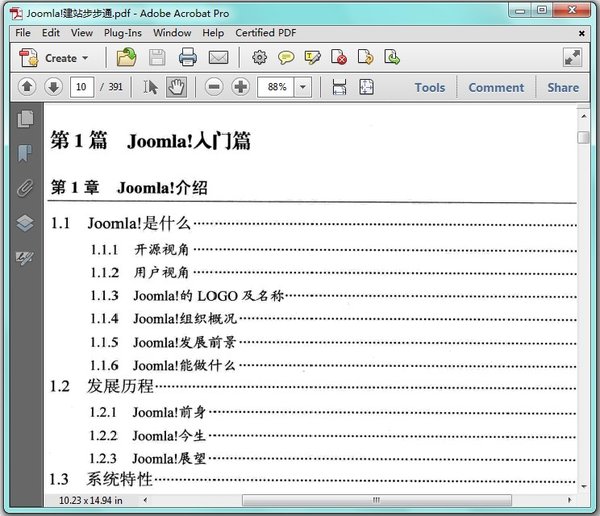600x516 pixels.
Task: Click page size label 10.23 x 14.94 in
Action: click(91, 500)
